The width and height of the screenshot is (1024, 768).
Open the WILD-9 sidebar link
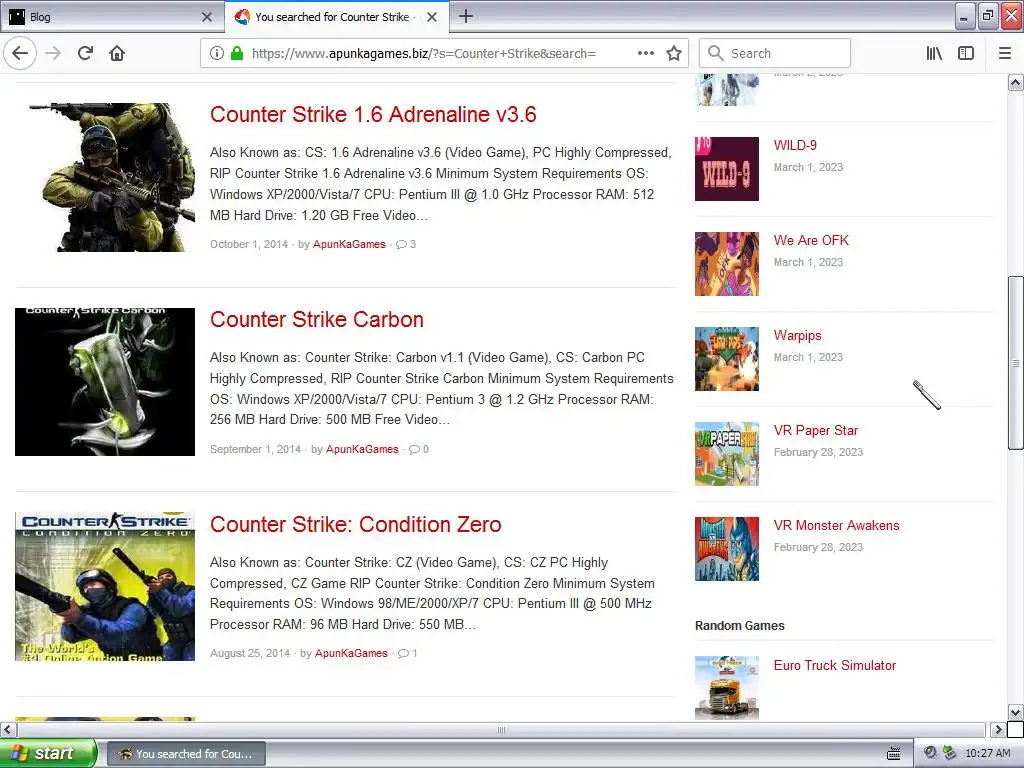point(795,146)
